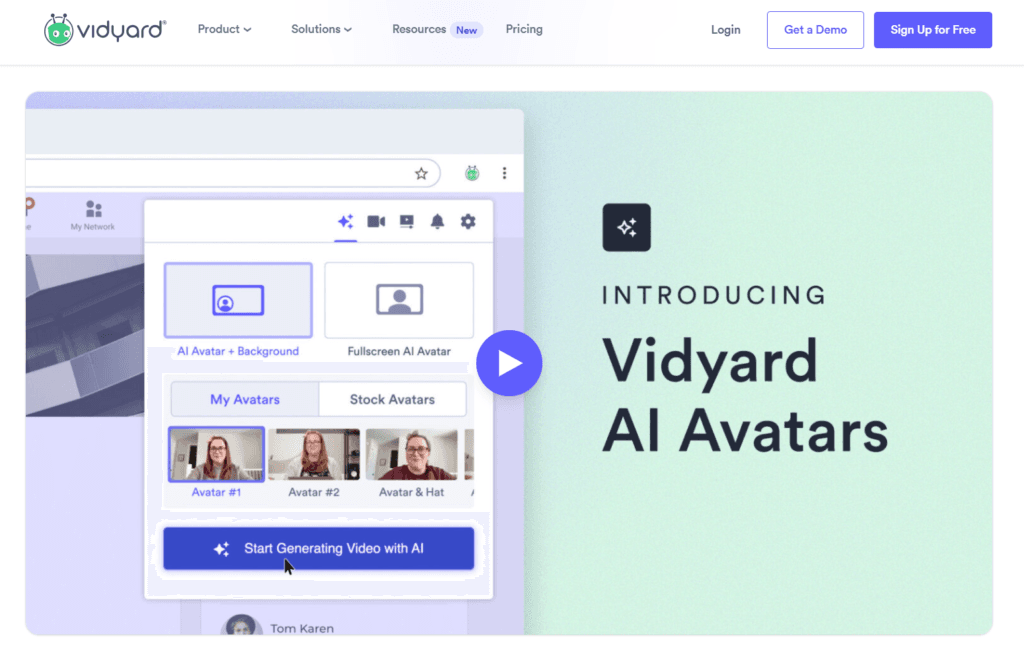Switch to the My Avatars tab
Image resolution: width=1024 pixels, height=653 pixels.
click(244, 398)
